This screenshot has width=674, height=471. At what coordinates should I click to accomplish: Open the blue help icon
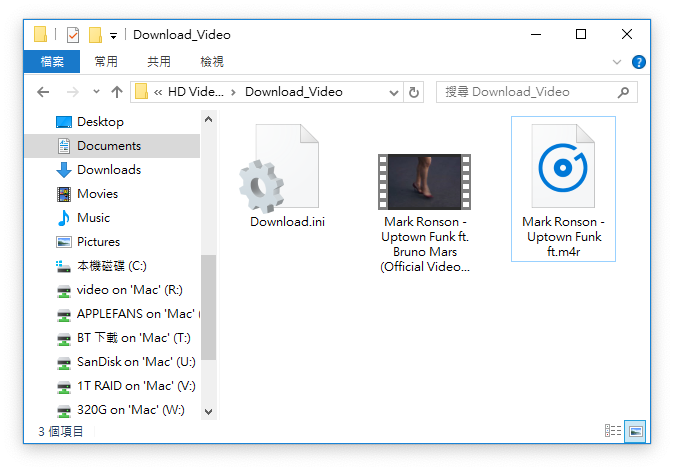(638, 62)
